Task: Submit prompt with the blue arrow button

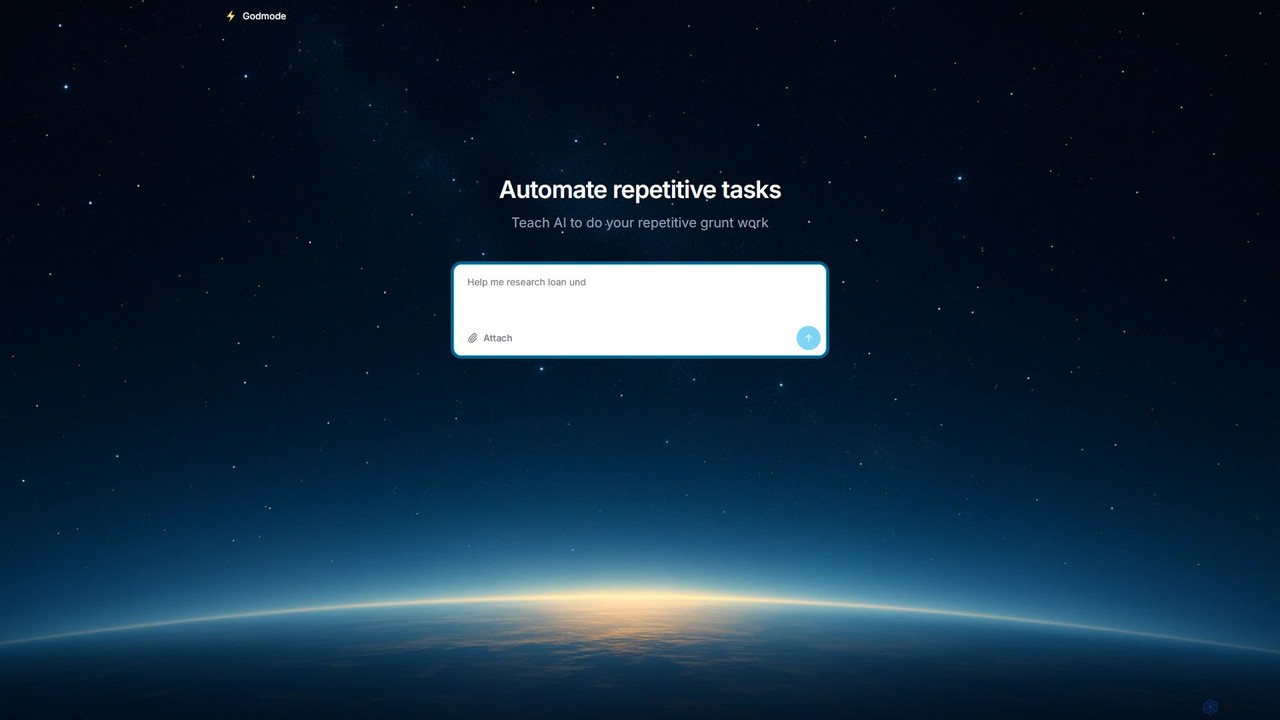Action: click(x=808, y=338)
